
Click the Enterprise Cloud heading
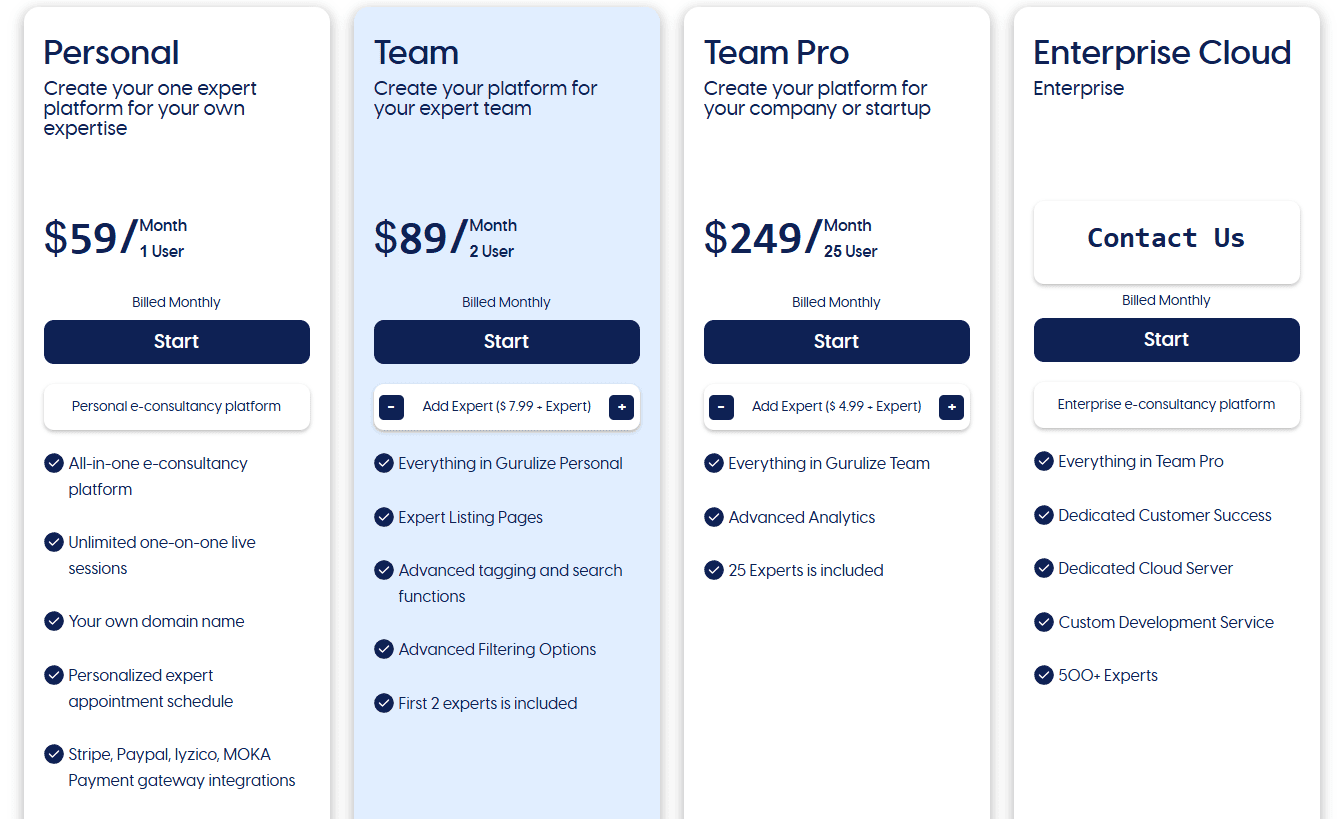[1162, 52]
